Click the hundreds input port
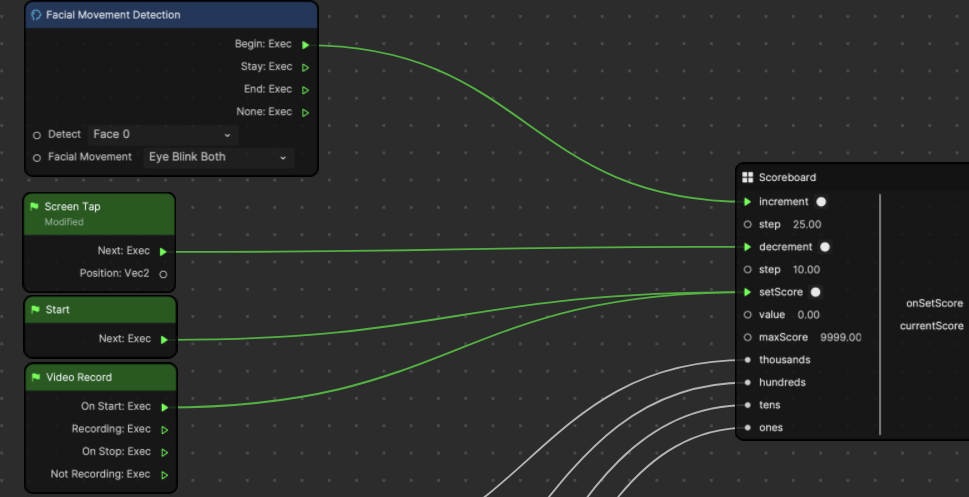 click(748, 383)
